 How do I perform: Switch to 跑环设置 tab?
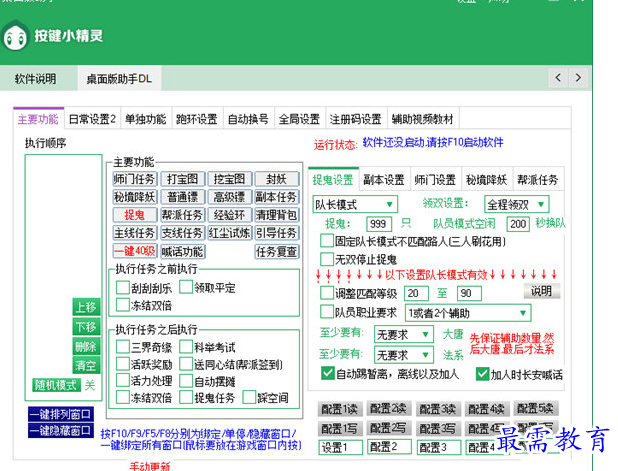click(197, 119)
